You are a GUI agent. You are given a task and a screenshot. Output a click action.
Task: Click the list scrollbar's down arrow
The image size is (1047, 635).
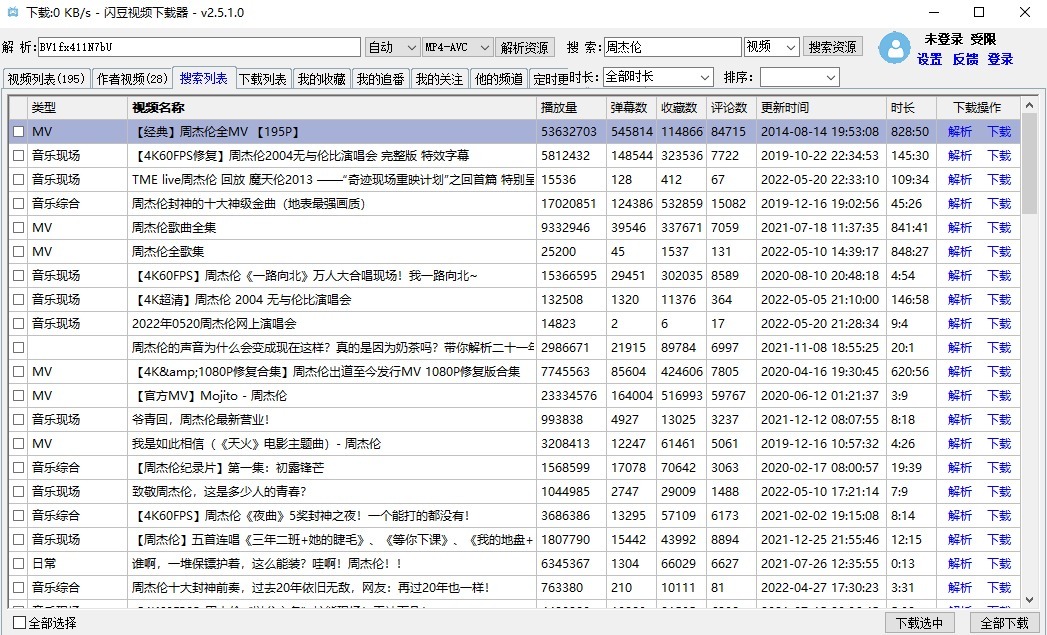[x=1029, y=600]
